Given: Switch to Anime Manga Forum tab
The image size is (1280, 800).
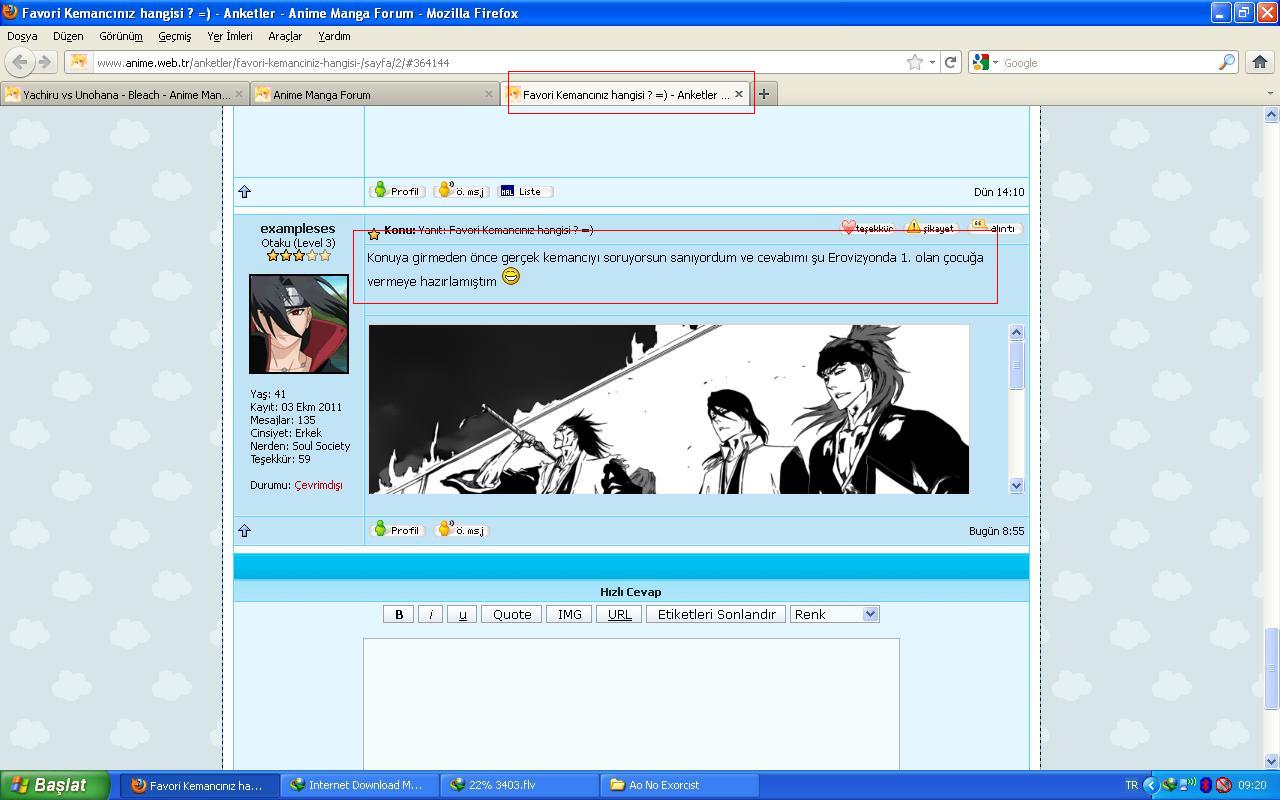Looking at the screenshot, I should [x=373, y=94].
